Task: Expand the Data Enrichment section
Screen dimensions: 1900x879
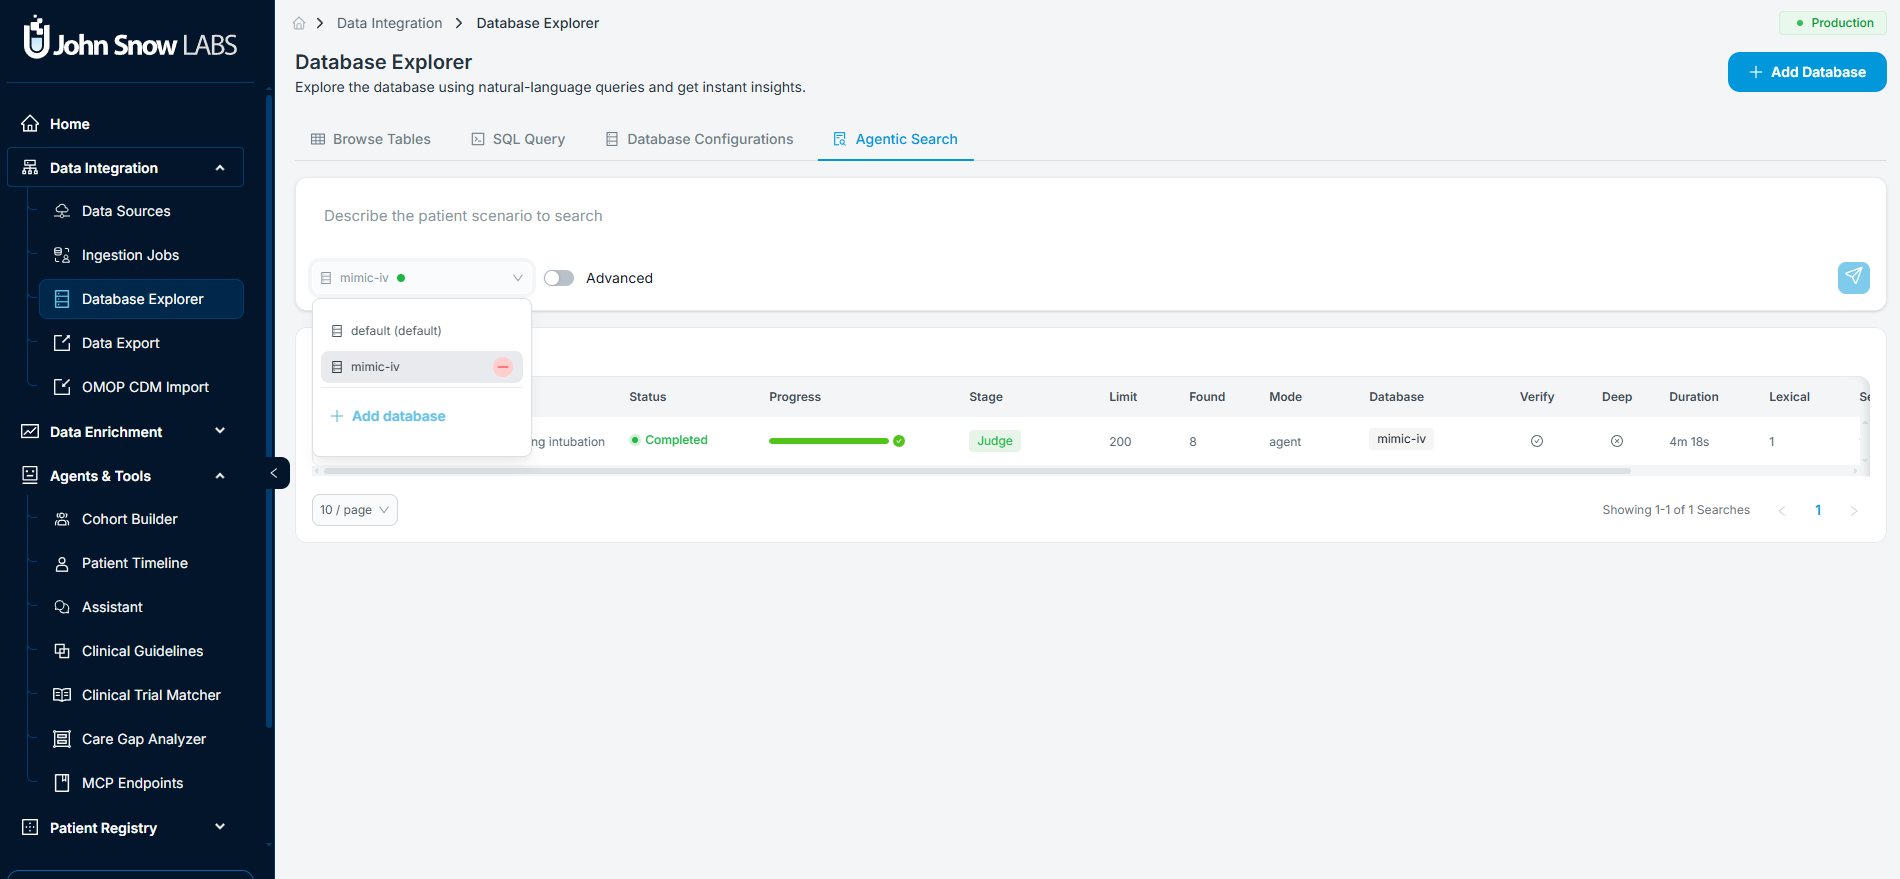Action: [x=125, y=432]
